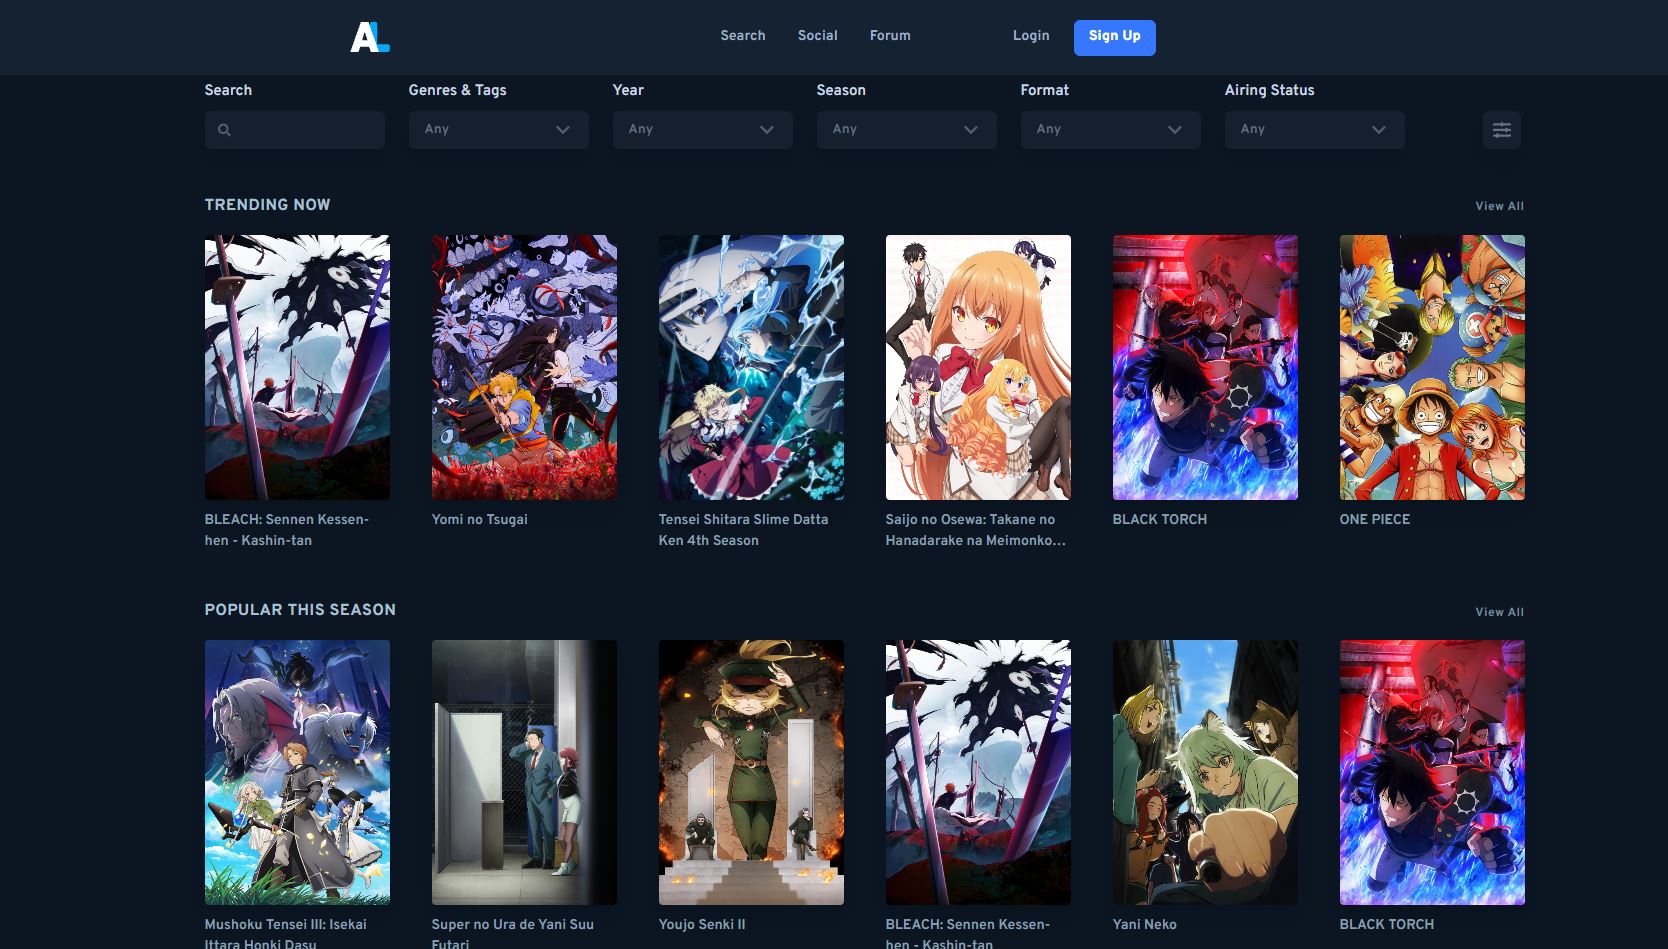This screenshot has width=1668, height=949.
Task: Focus the Search text field
Action: [x=295, y=130]
